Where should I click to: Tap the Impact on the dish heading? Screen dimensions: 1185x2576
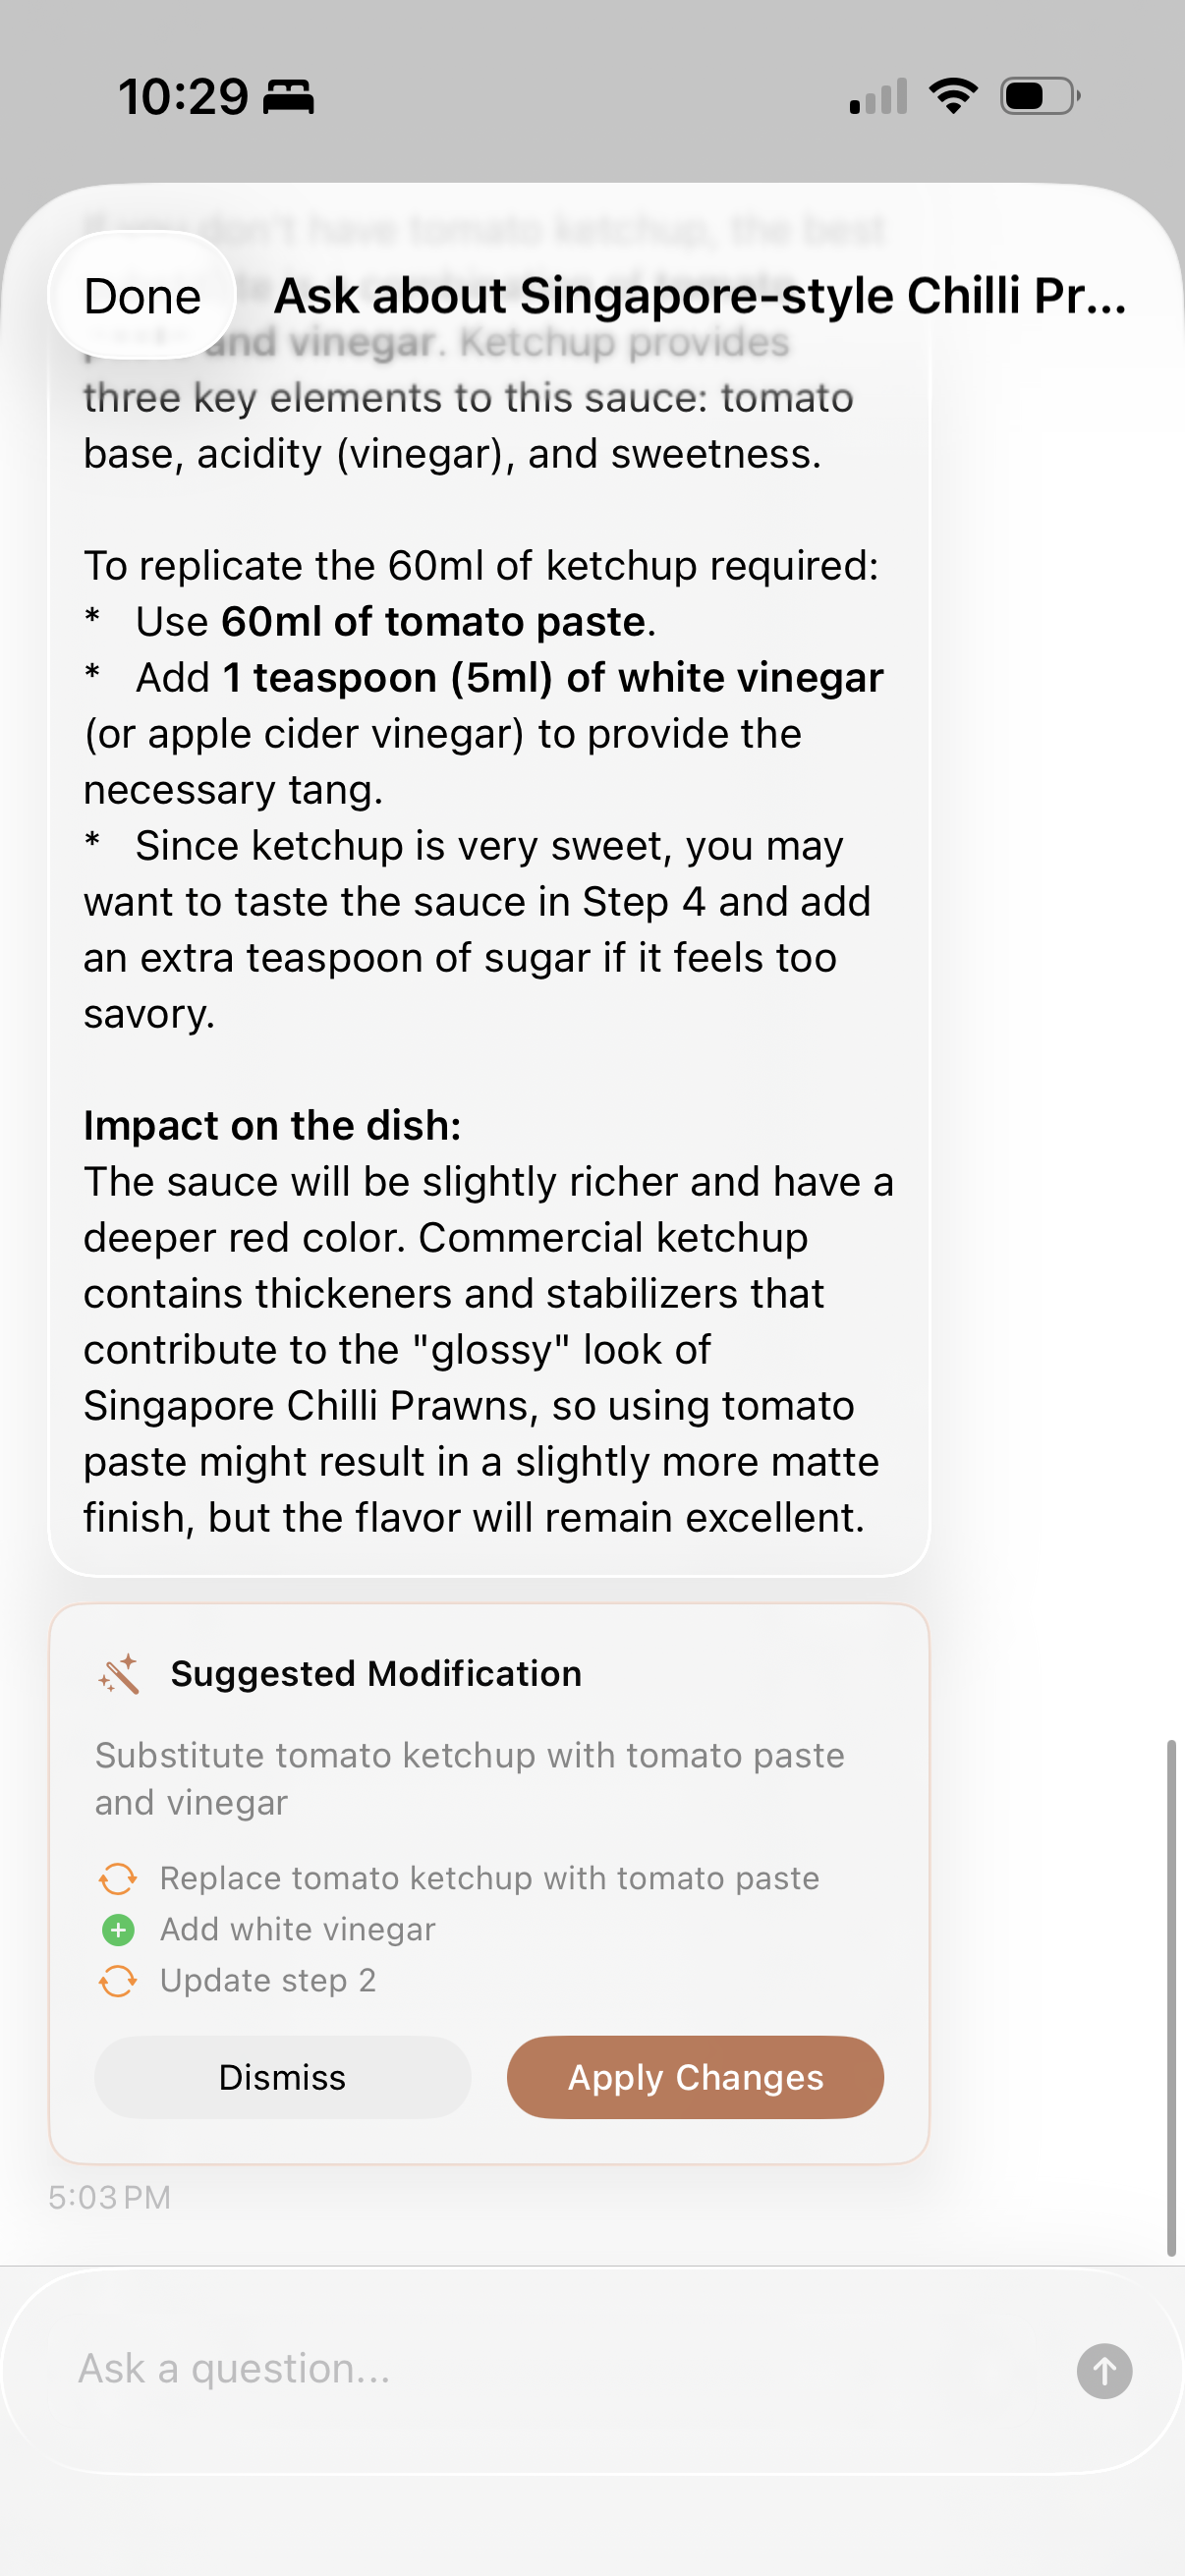(x=272, y=1125)
